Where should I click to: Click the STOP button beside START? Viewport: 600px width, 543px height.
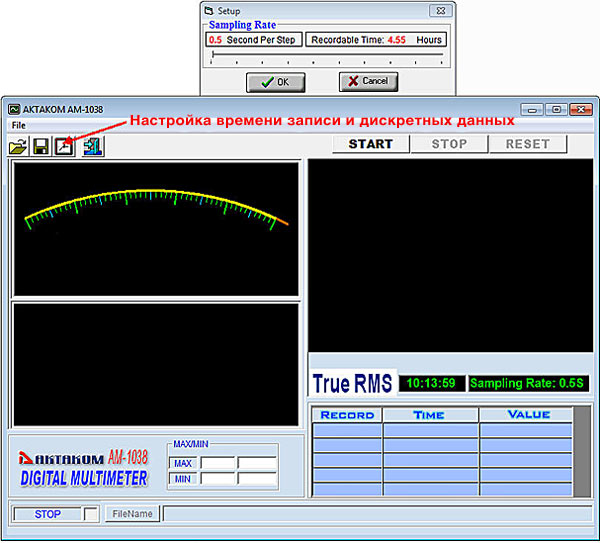pos(449,144)
